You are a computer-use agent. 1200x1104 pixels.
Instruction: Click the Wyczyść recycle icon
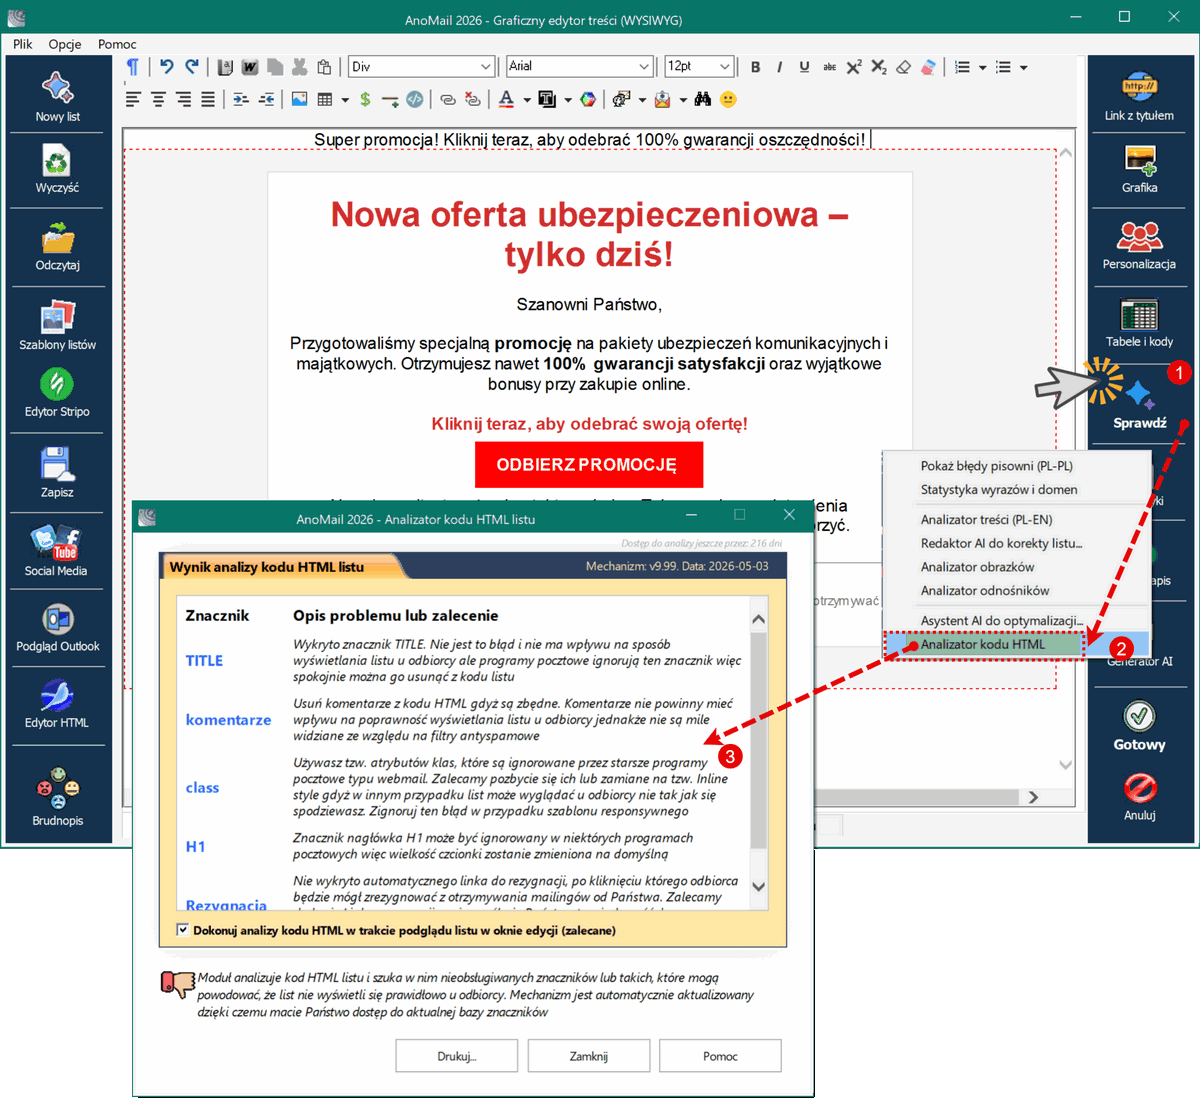click(57, 160)
